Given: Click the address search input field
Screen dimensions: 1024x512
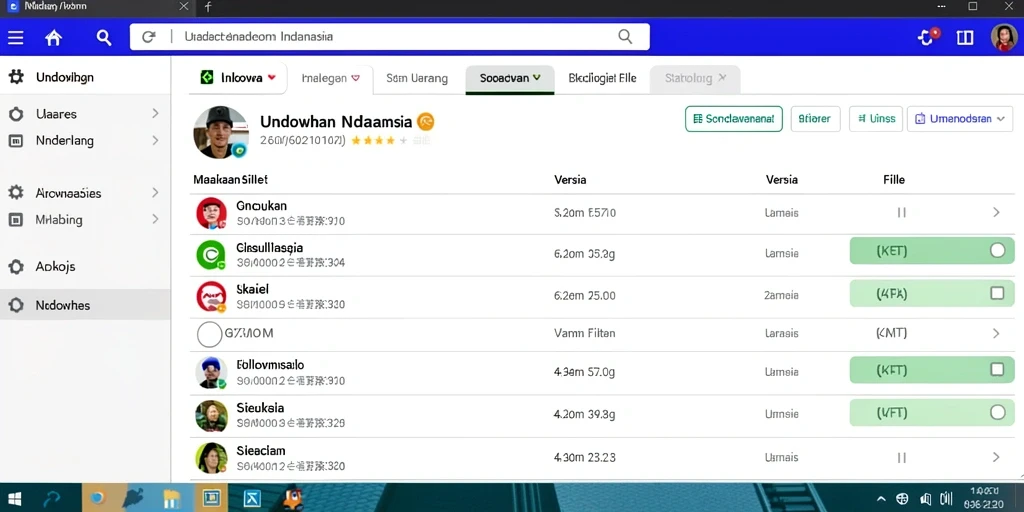Looking at the screenshot, I should (x=389, y=37).
